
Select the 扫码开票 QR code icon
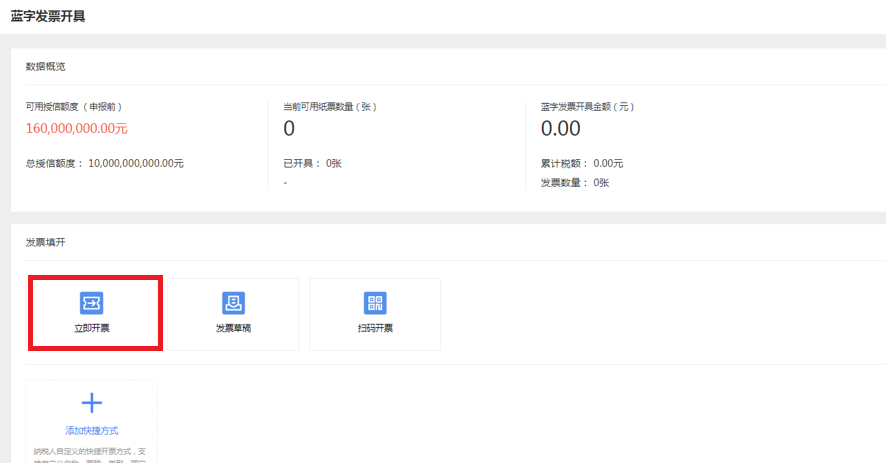(x=375, y=303)
